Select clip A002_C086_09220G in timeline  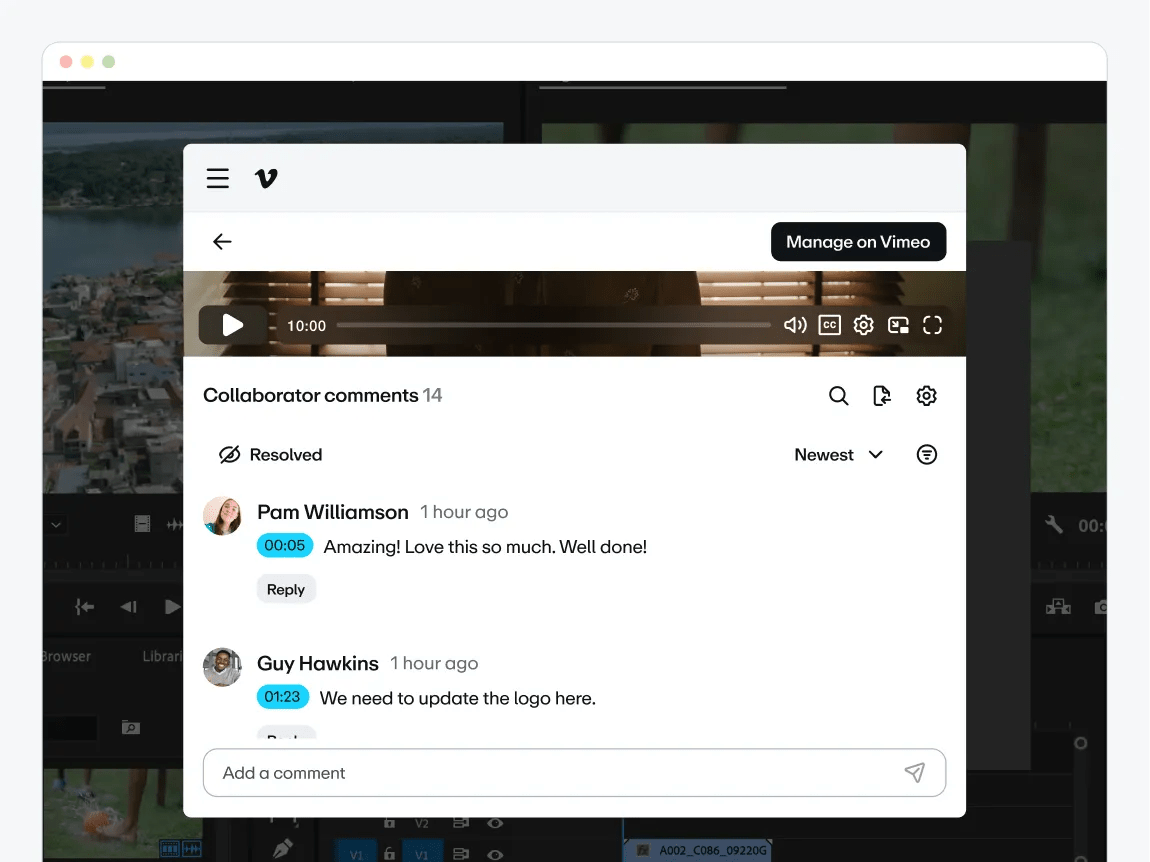coord(697,850)
